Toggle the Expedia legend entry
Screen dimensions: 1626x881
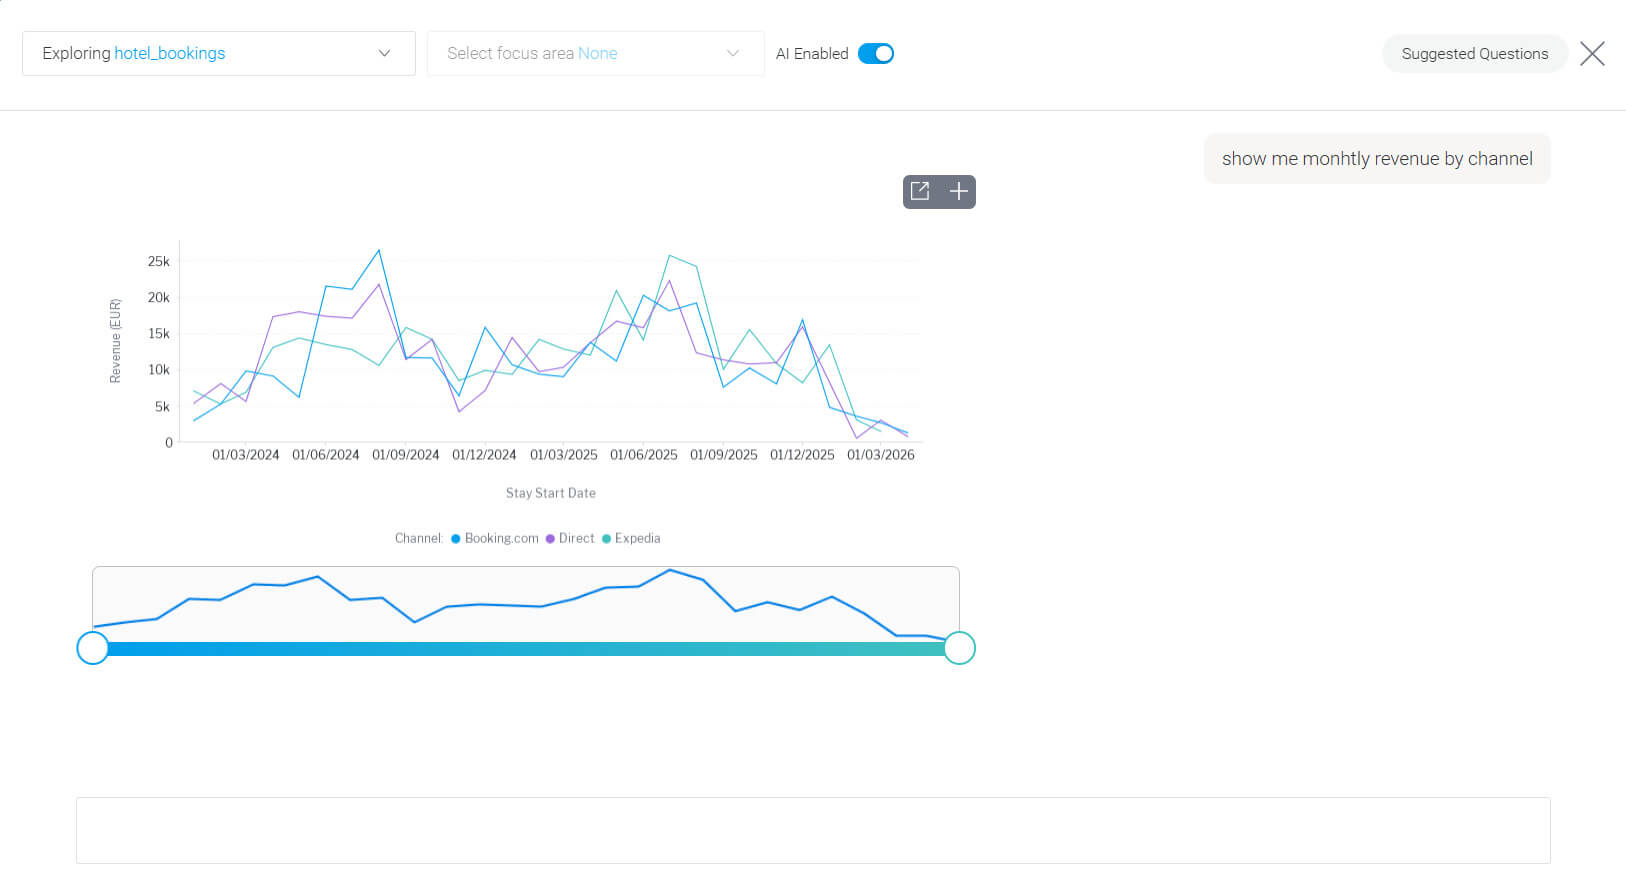(631, 538)
